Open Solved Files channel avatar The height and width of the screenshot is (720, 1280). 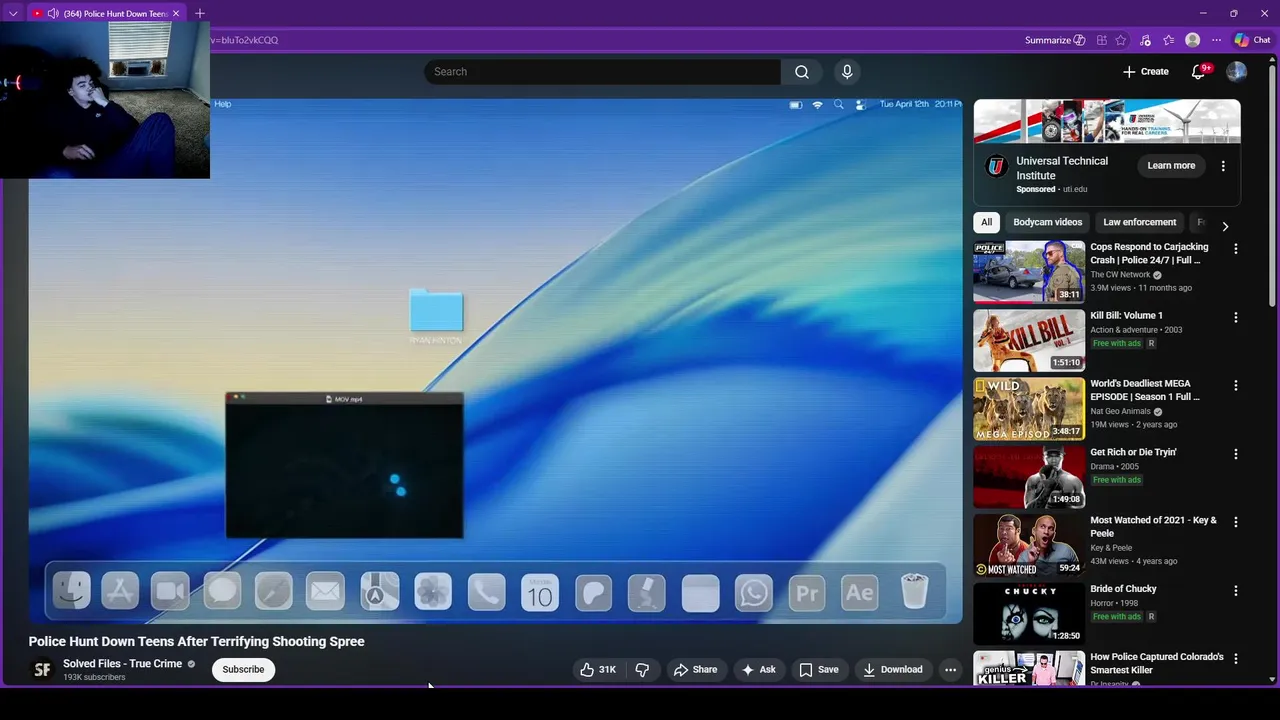click(x=42, y=670)
